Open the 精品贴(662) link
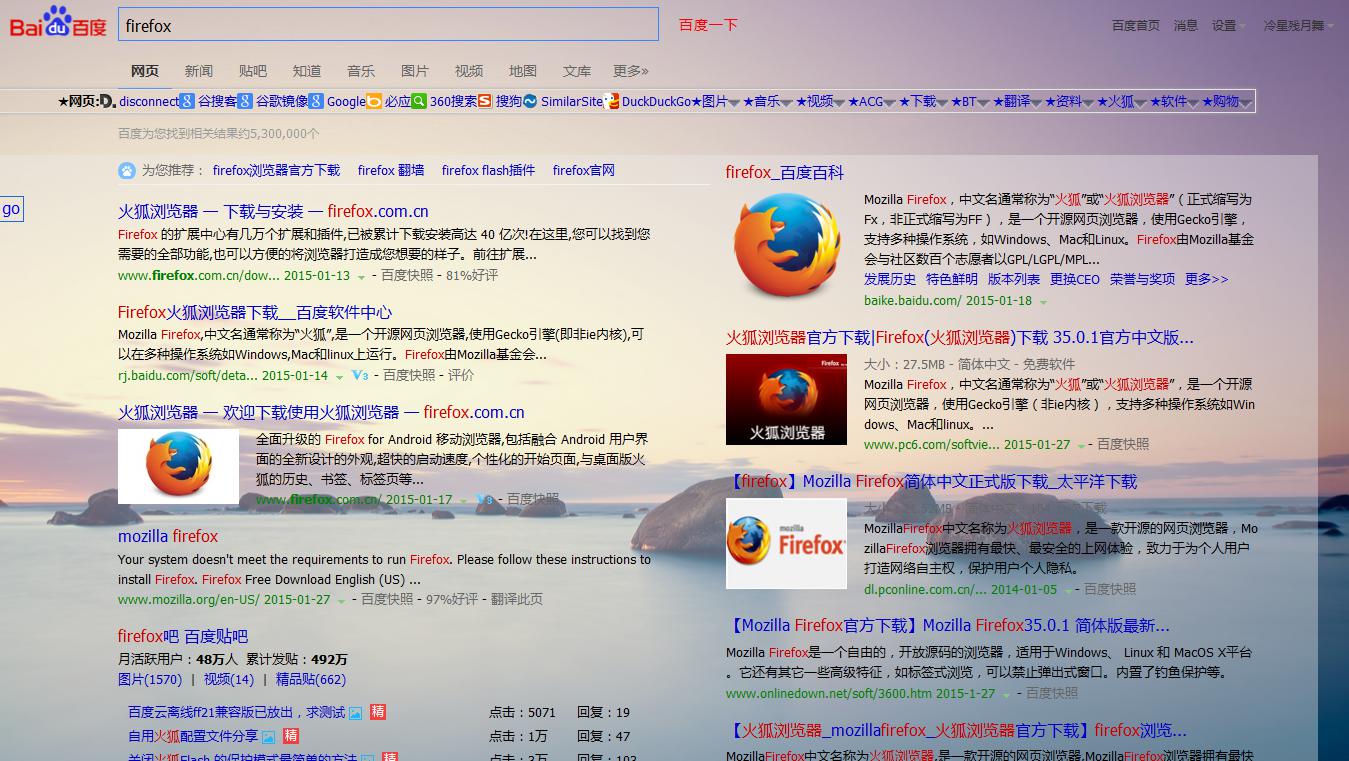This screenshot has width=1349, height=761. [311, 680]
